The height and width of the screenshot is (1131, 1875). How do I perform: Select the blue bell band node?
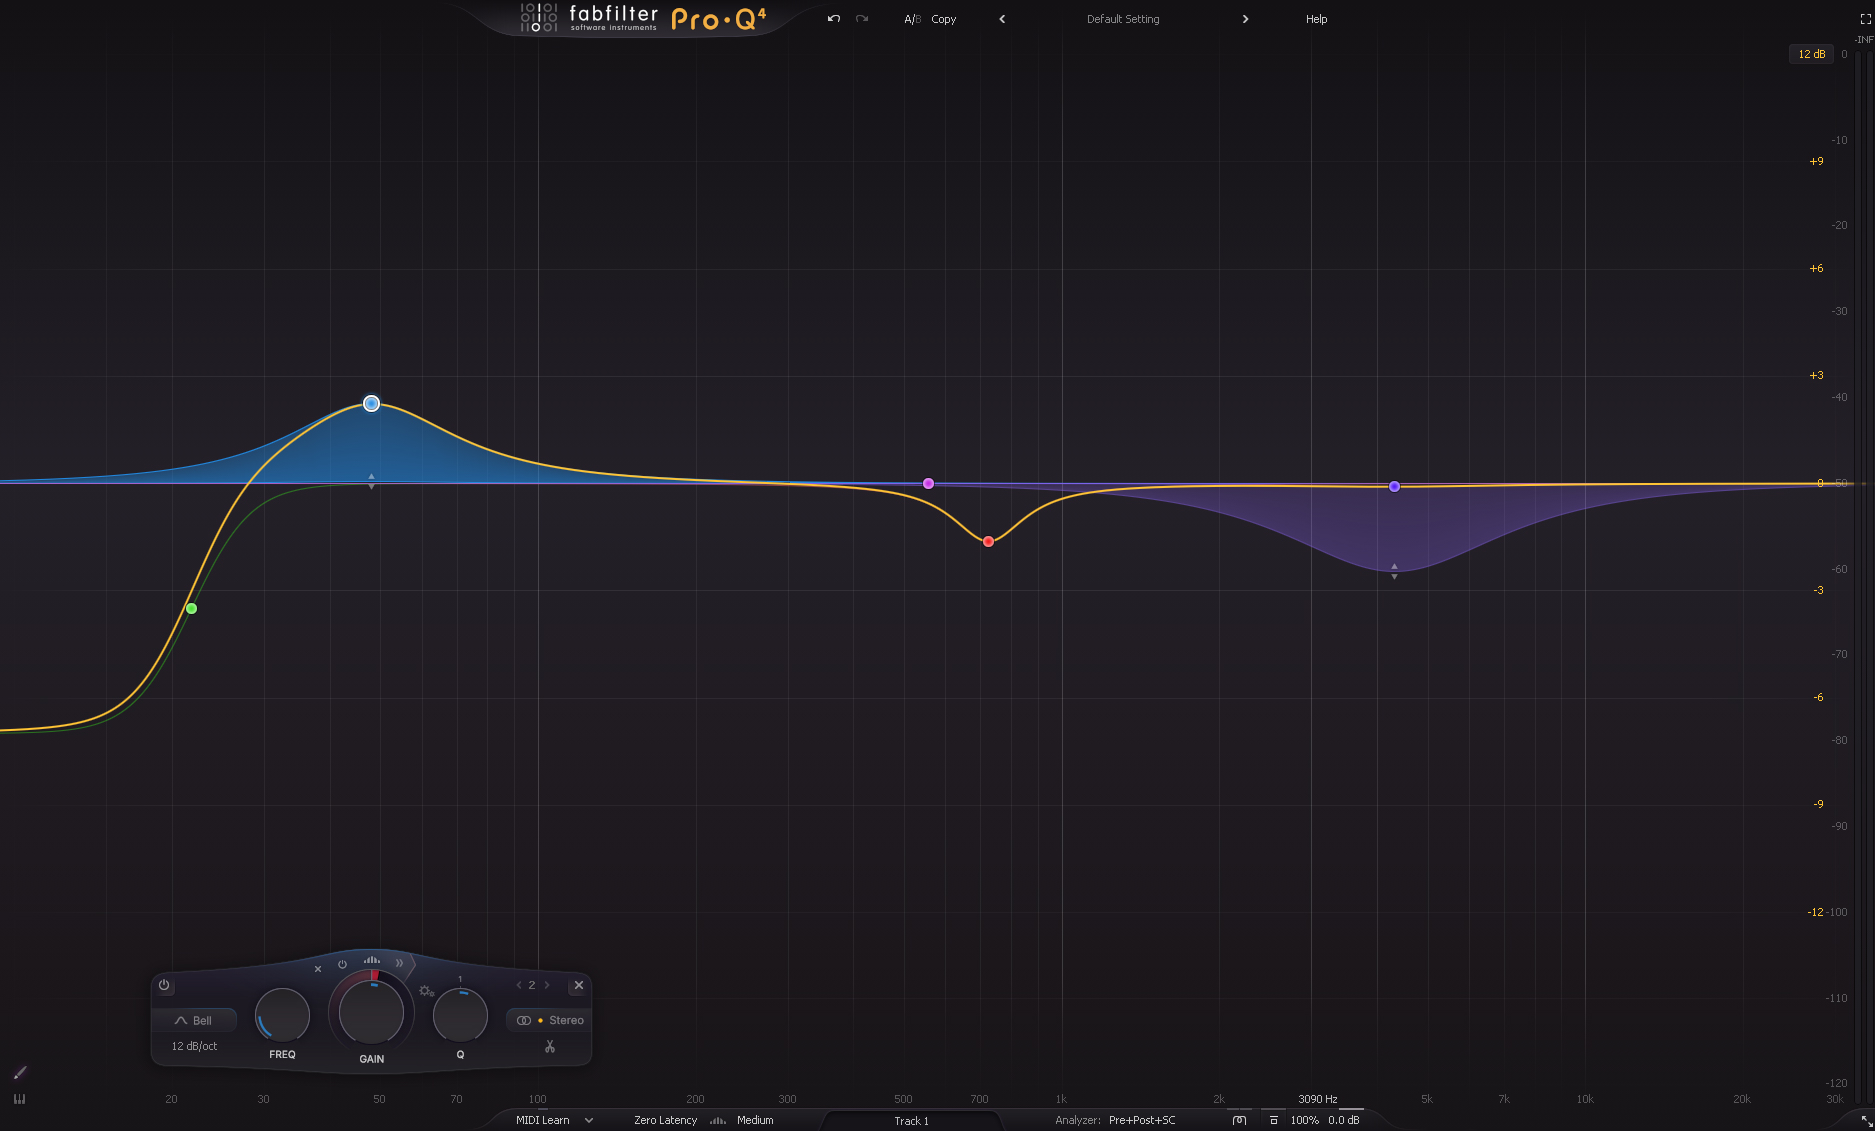point(372,404)
